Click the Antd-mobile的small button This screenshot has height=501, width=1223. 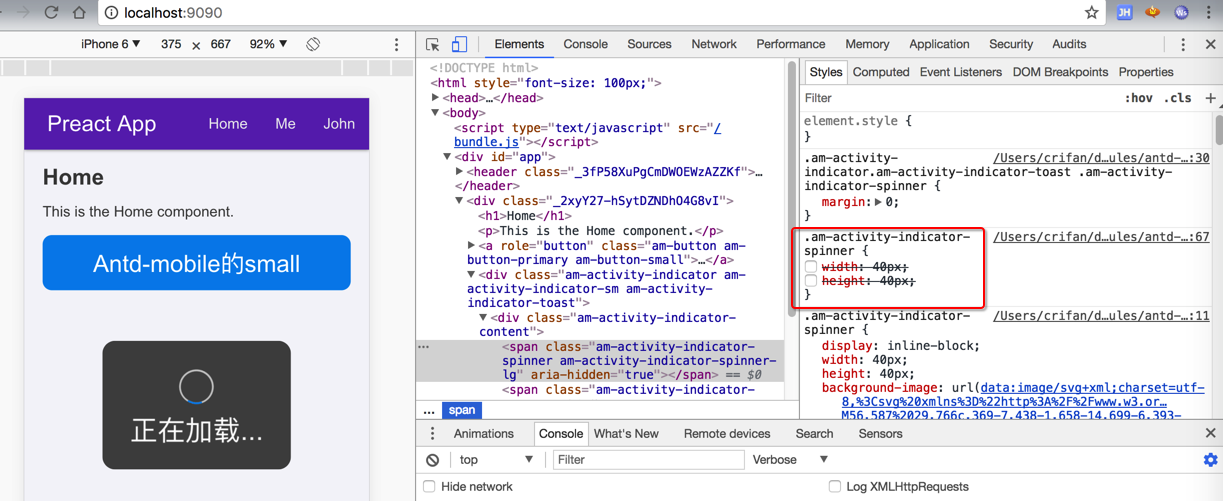click(197, 263)
